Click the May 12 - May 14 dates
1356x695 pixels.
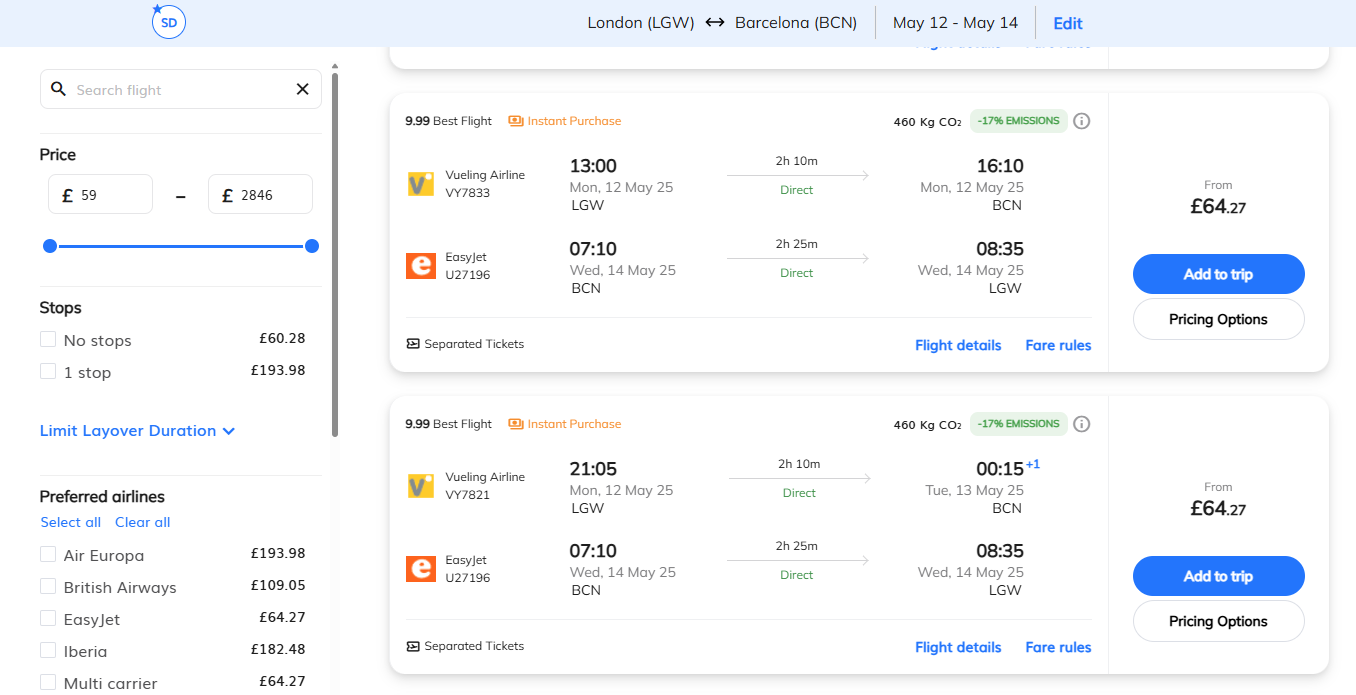(955, 23)
